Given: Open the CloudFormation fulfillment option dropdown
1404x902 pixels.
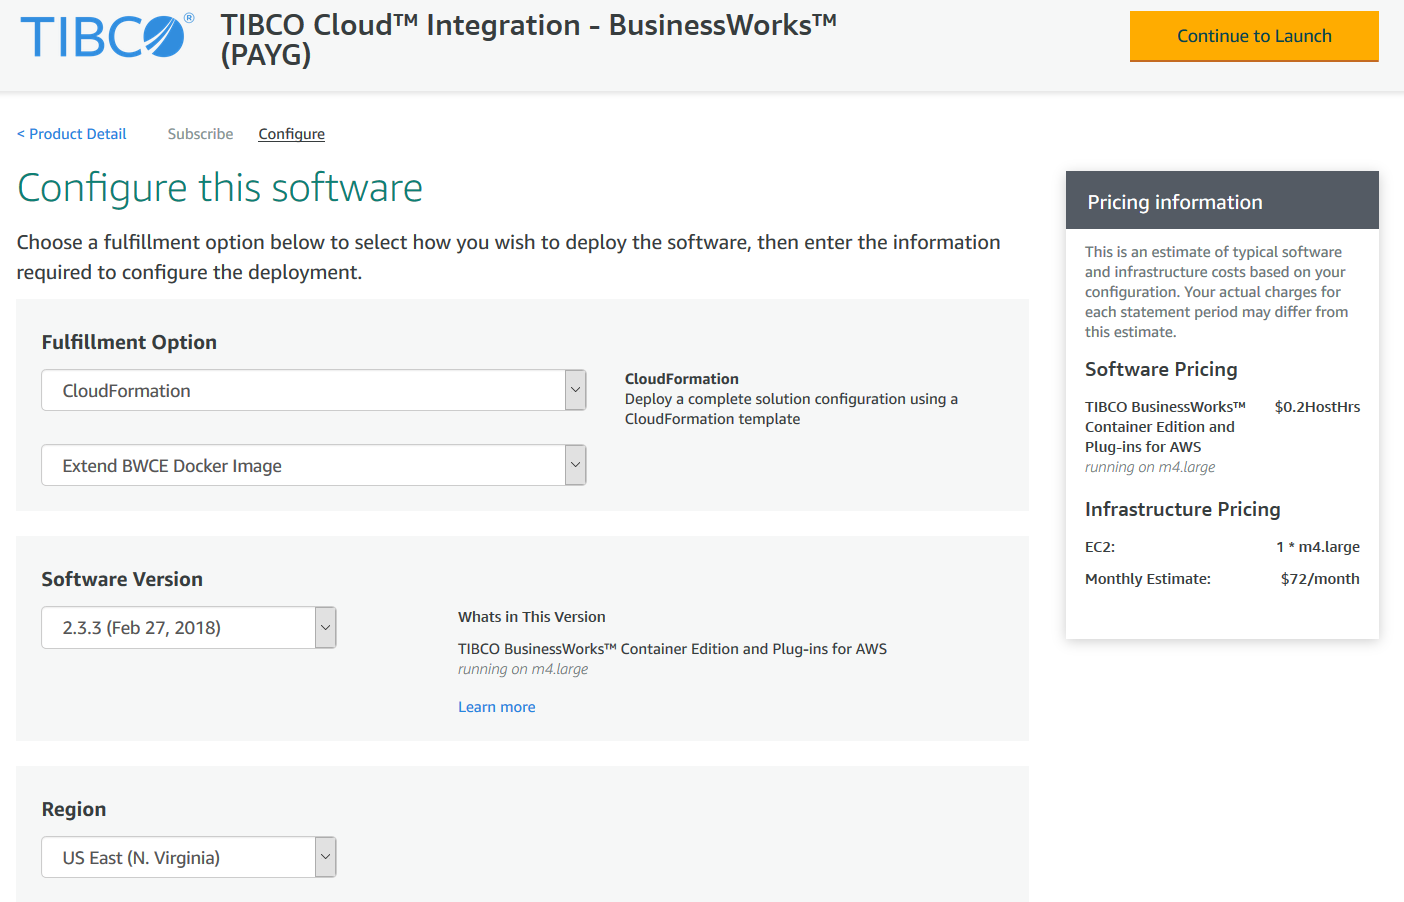Looking at the screenshot, I should [x=313, y=390].
